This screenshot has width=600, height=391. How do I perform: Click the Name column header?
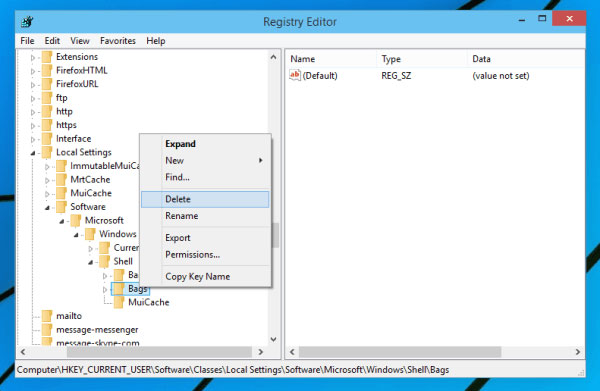tap(331, 59)
